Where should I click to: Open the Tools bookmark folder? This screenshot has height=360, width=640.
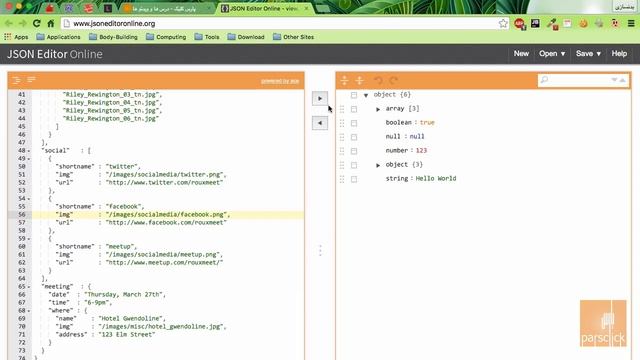(207, 37)
